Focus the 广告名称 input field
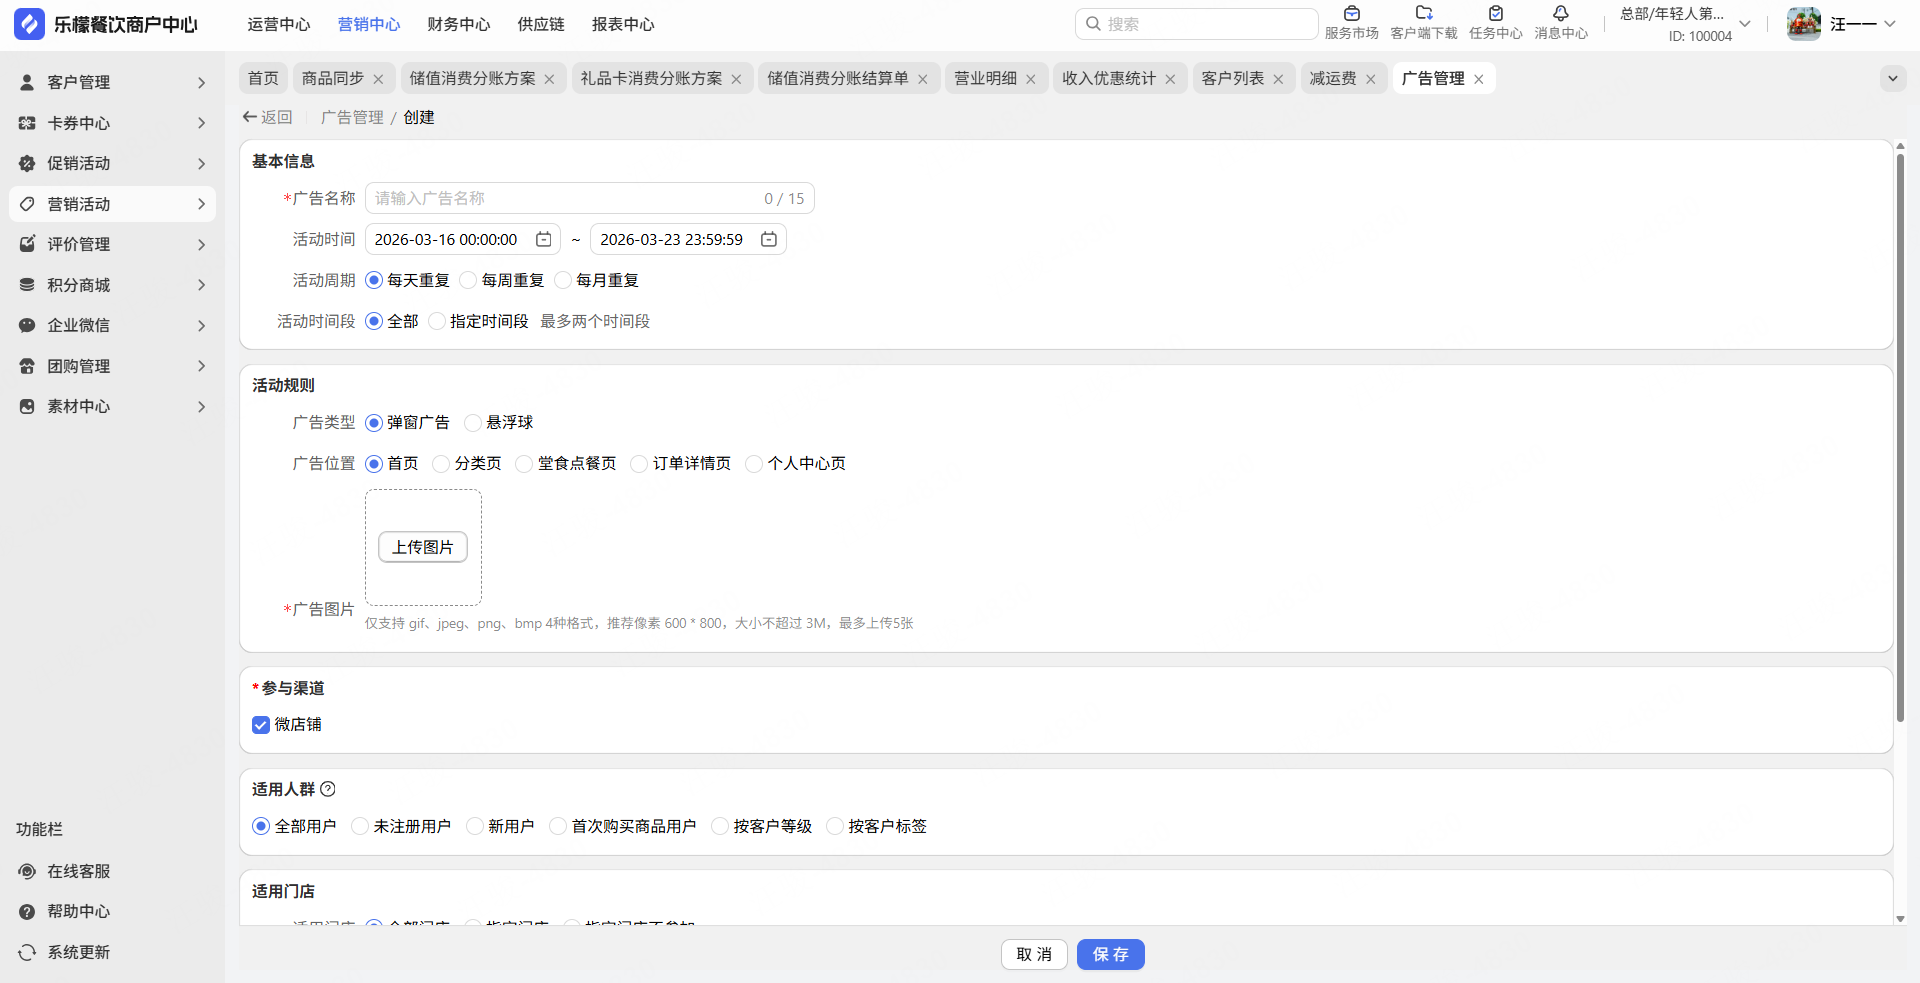 tap(590, 198)
